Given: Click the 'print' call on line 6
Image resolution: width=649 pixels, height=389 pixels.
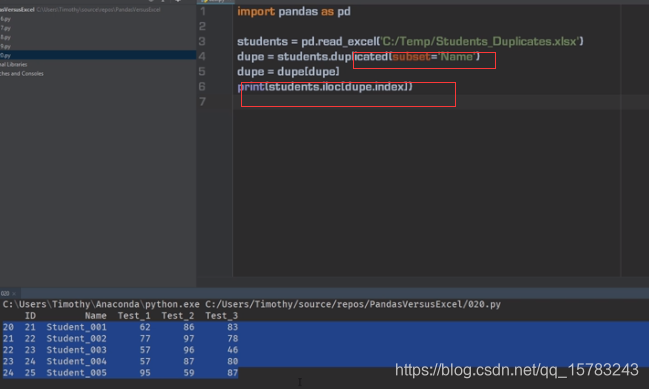Looking at the screenshot, I should pos(251,87).
